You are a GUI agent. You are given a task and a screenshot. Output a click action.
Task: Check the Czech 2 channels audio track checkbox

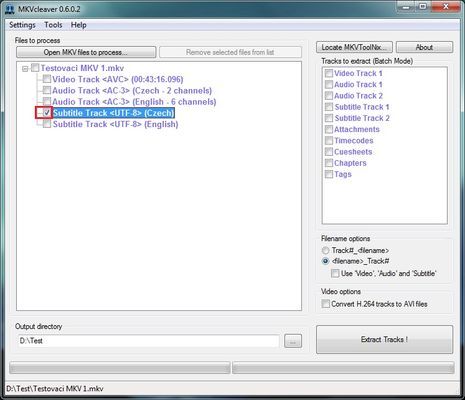coord(47,90)
